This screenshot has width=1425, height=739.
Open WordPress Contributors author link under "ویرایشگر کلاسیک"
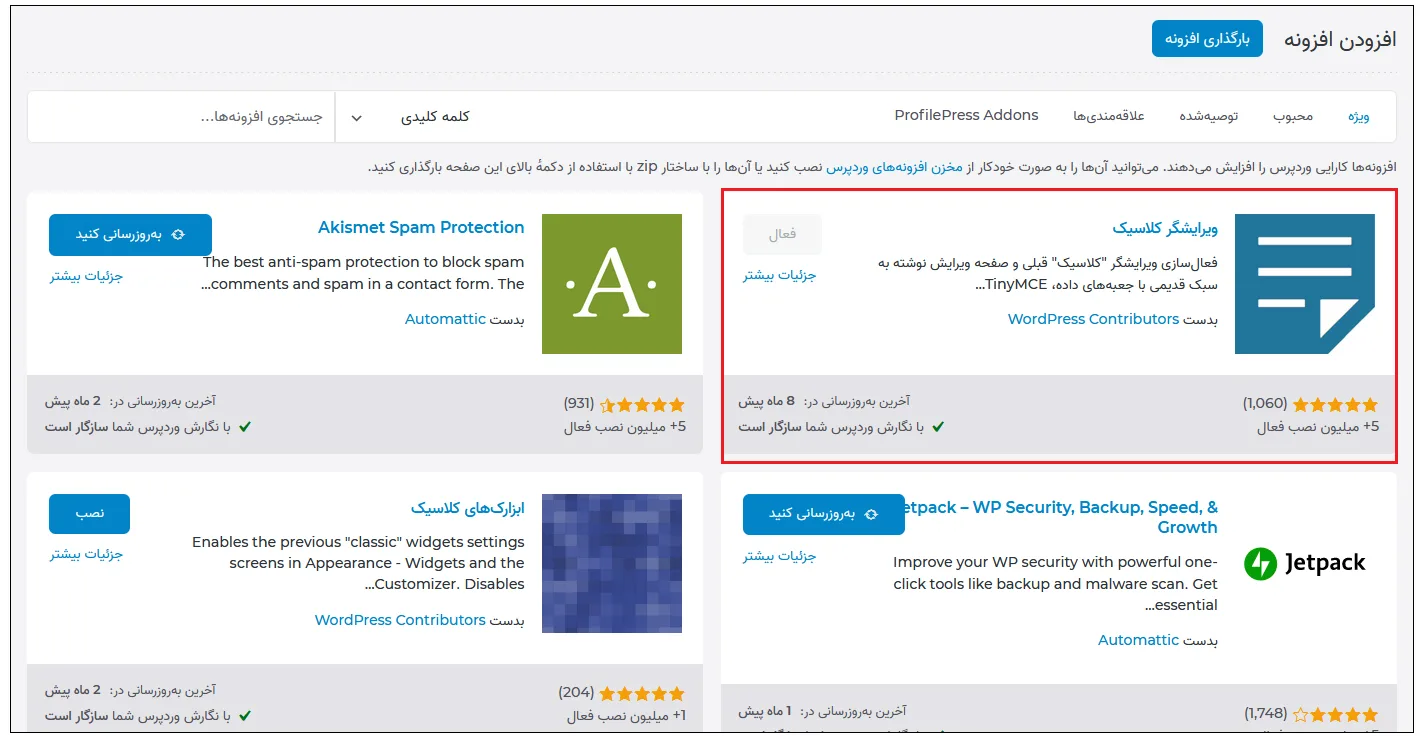[x=1093, y=319]
